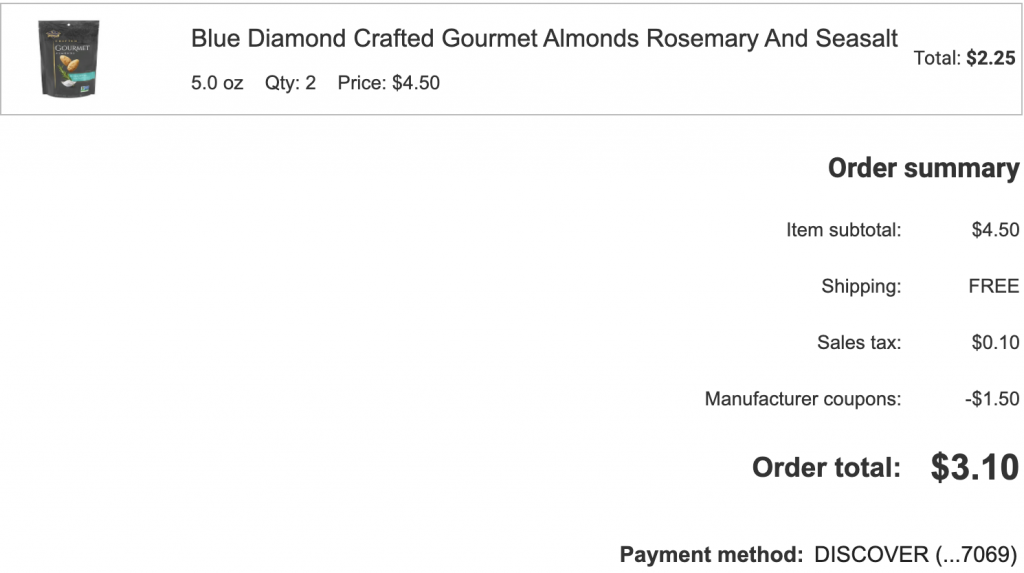Image resolution: width=1024 pixels, height=573 pixels.
Task: Click the Shipping label
Action: point(861,286)
